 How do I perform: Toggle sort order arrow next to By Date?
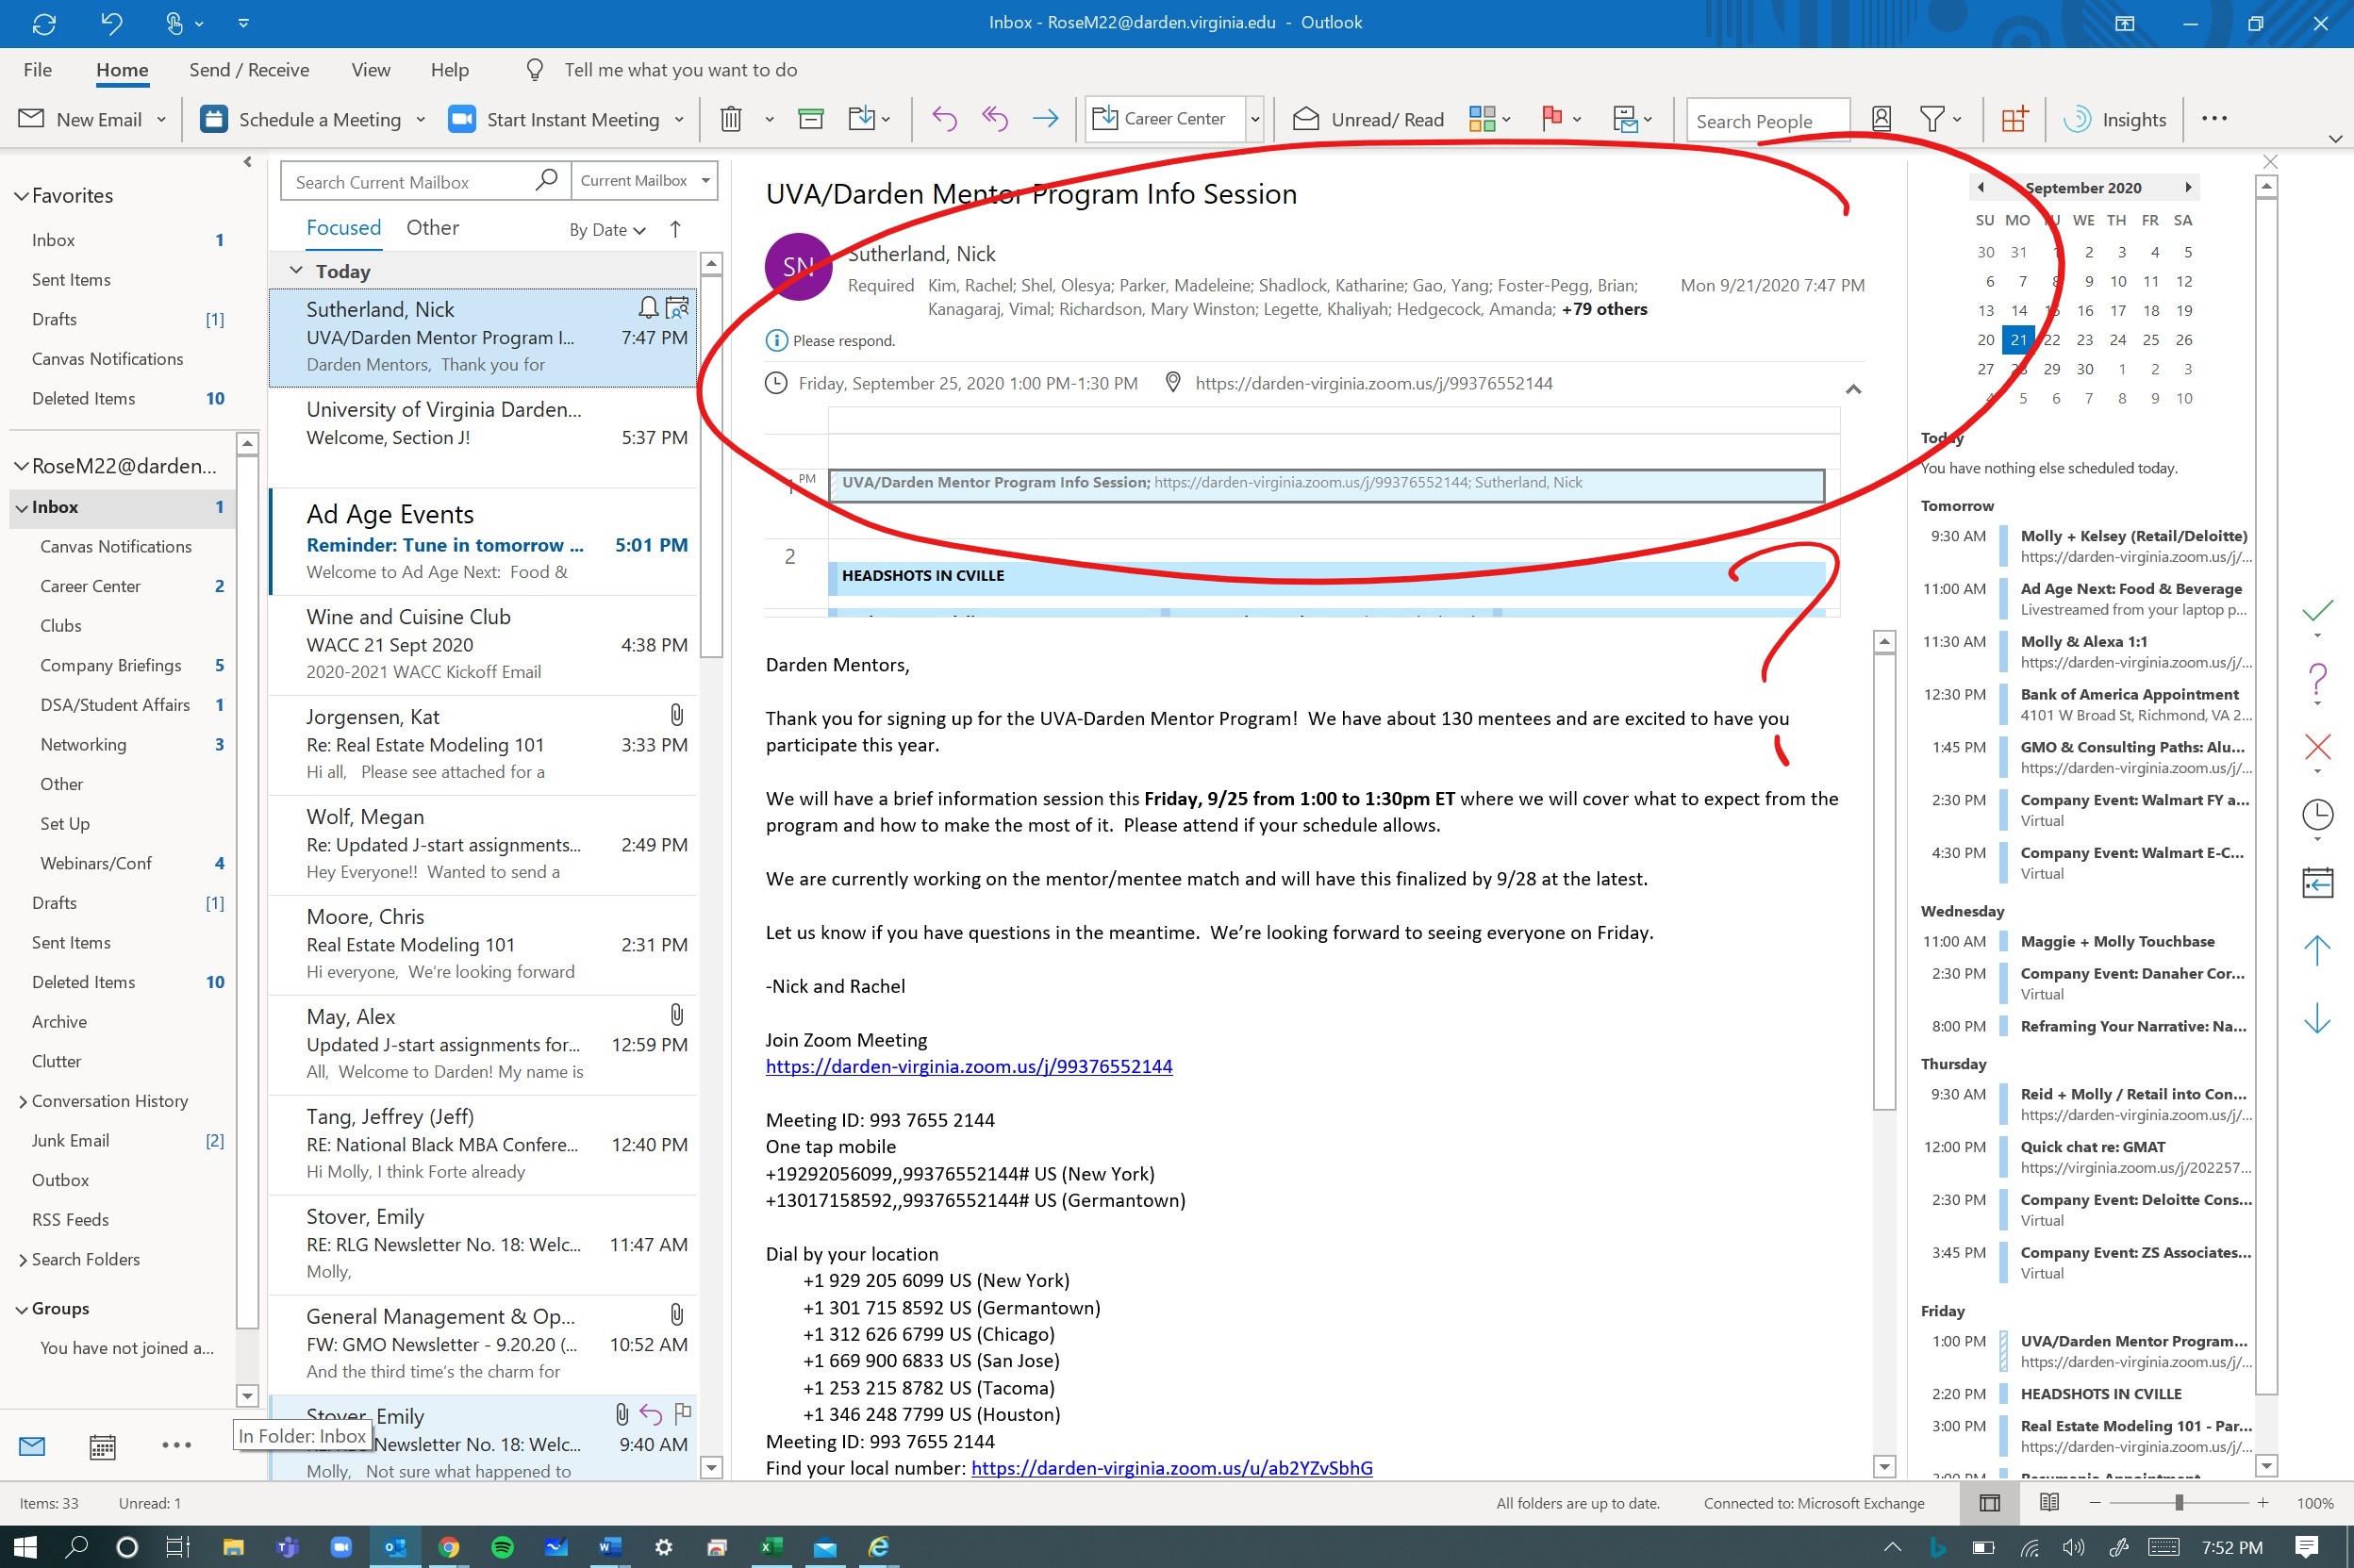[x=675, y=229]
